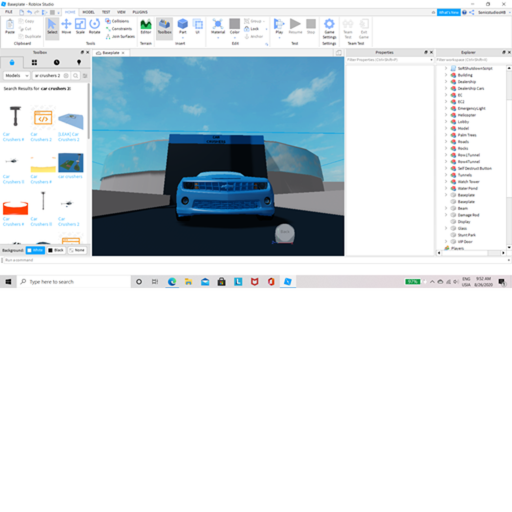512x512 pixels.
Task: Choose the Rotate tool
Action: [95, 26]
